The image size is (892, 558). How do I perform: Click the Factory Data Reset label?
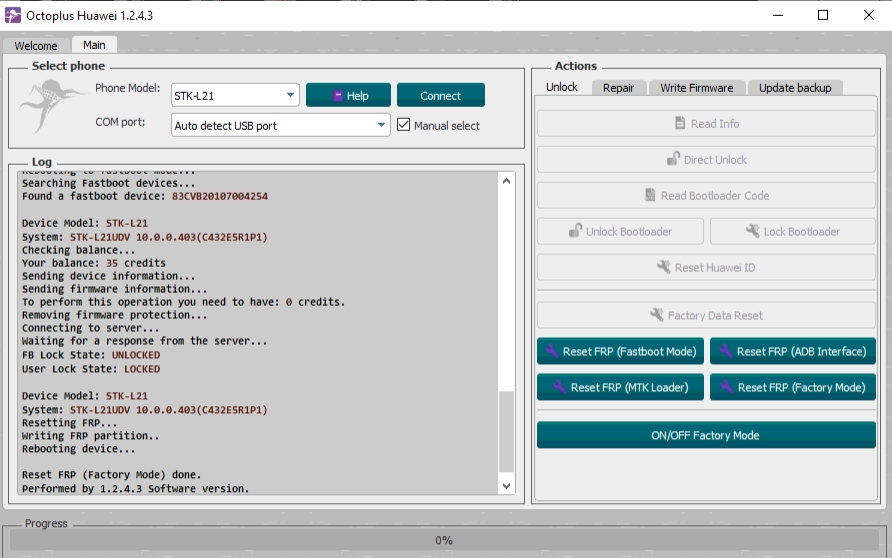click(715, 316)
